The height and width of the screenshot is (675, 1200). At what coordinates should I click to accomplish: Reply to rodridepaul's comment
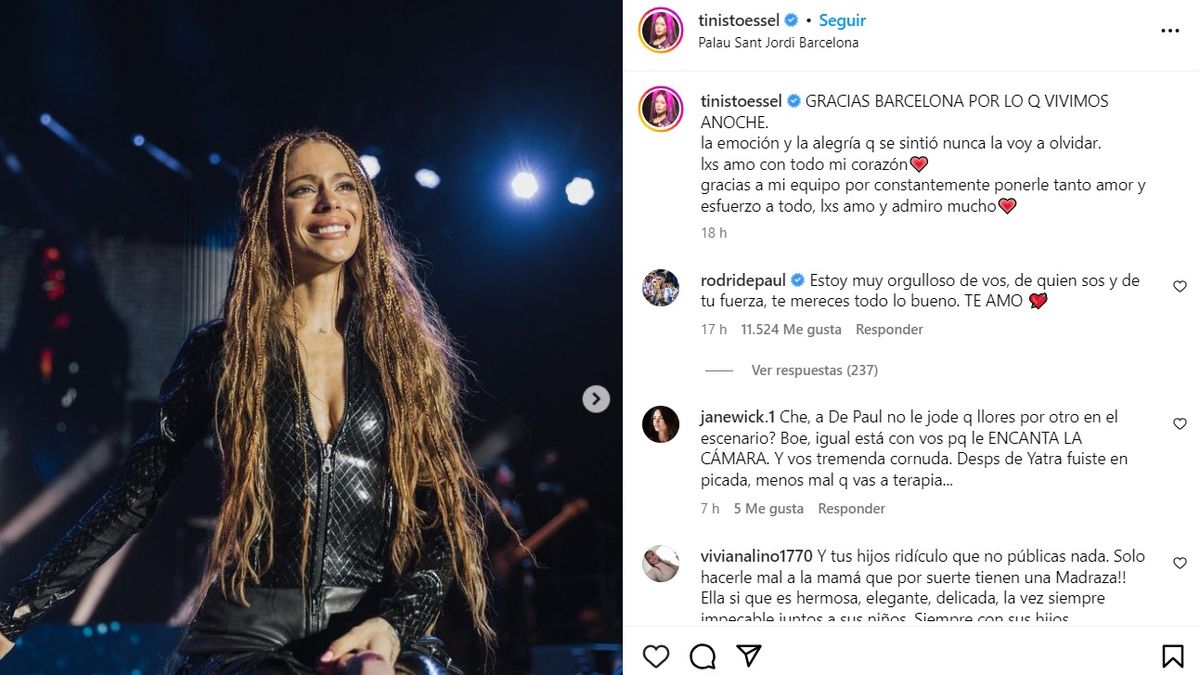889,329
